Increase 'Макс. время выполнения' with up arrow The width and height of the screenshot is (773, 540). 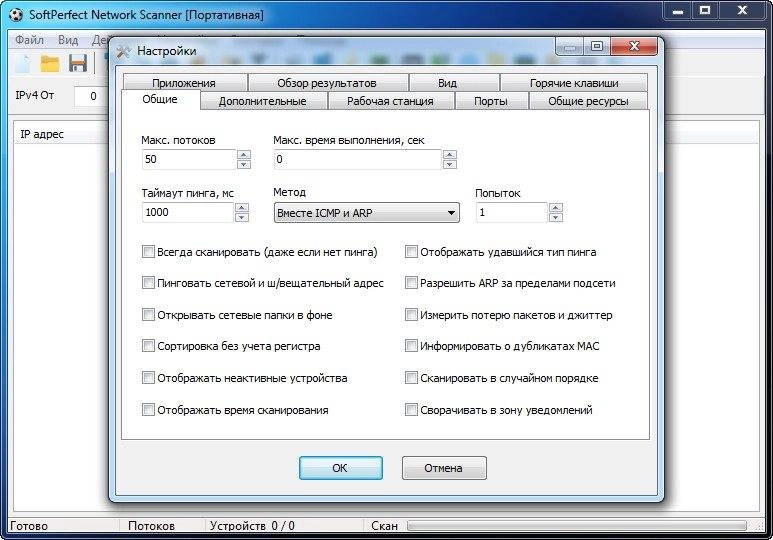(x=449, y=154)
